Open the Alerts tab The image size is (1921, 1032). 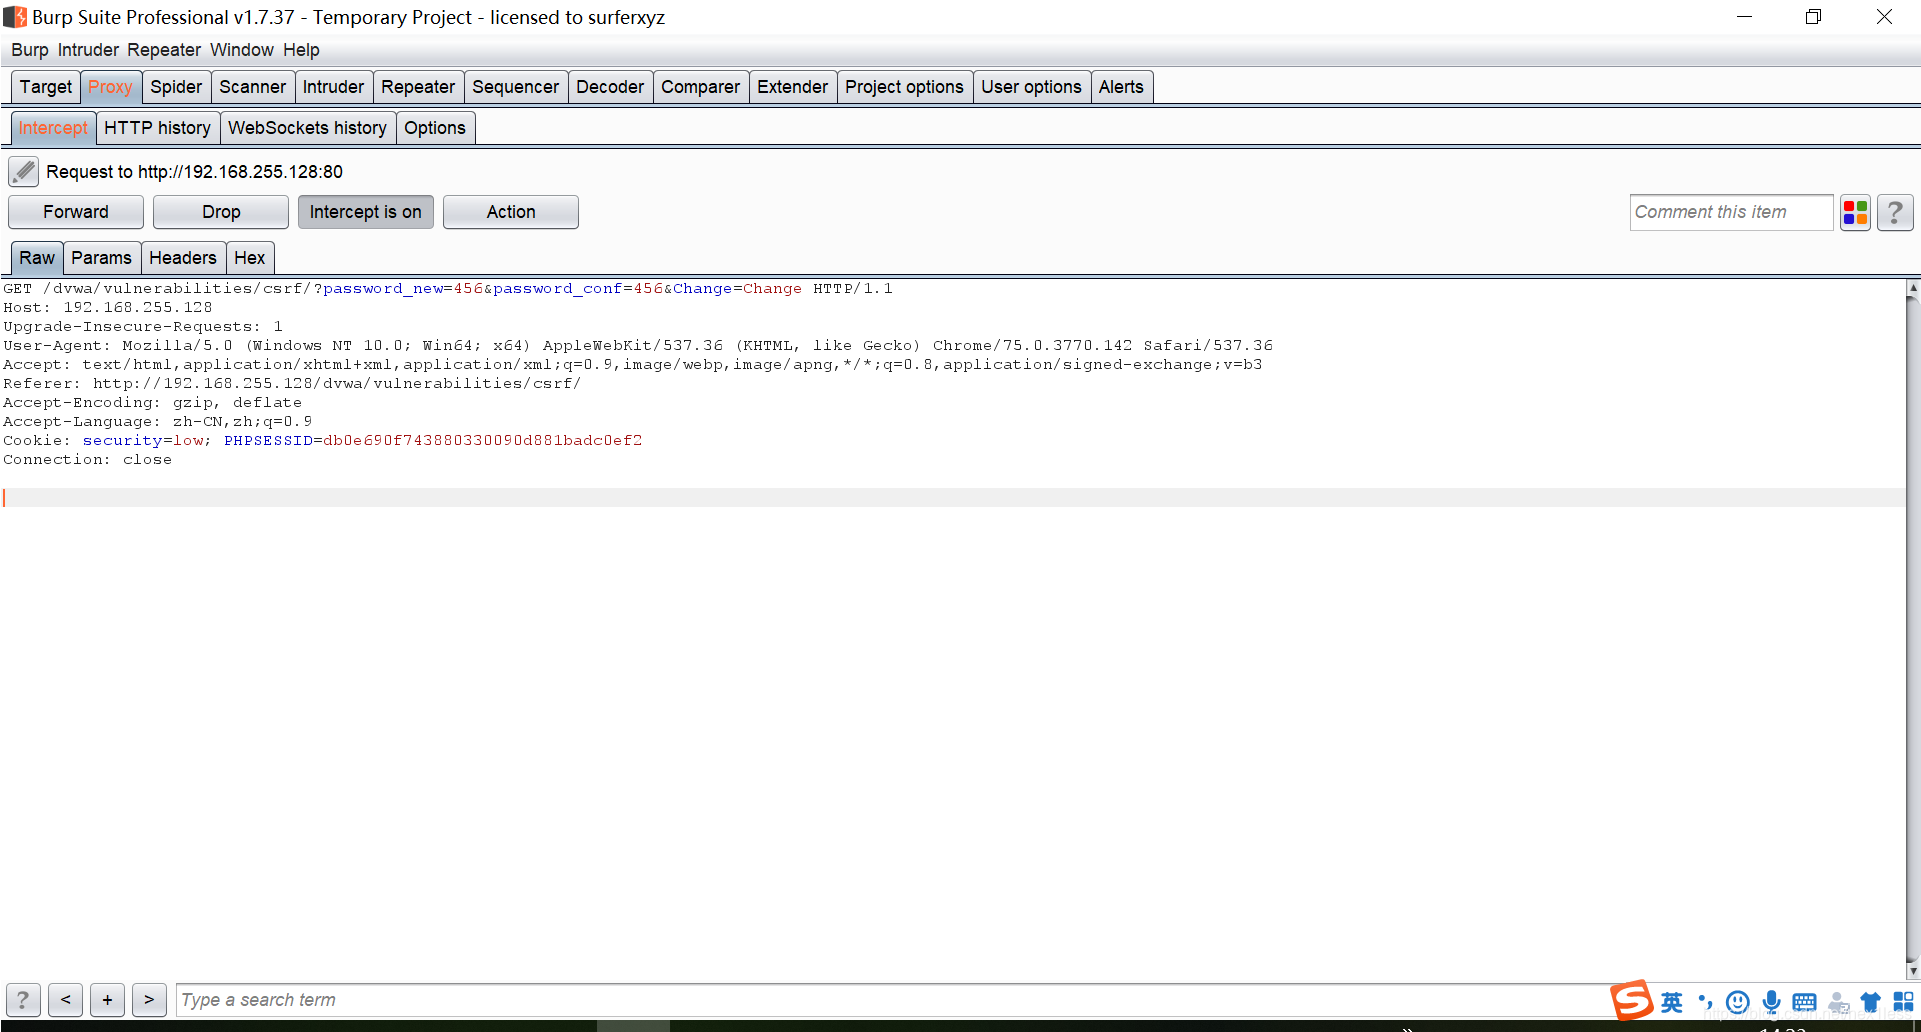pyautogui.click(x=1121, y=87)
